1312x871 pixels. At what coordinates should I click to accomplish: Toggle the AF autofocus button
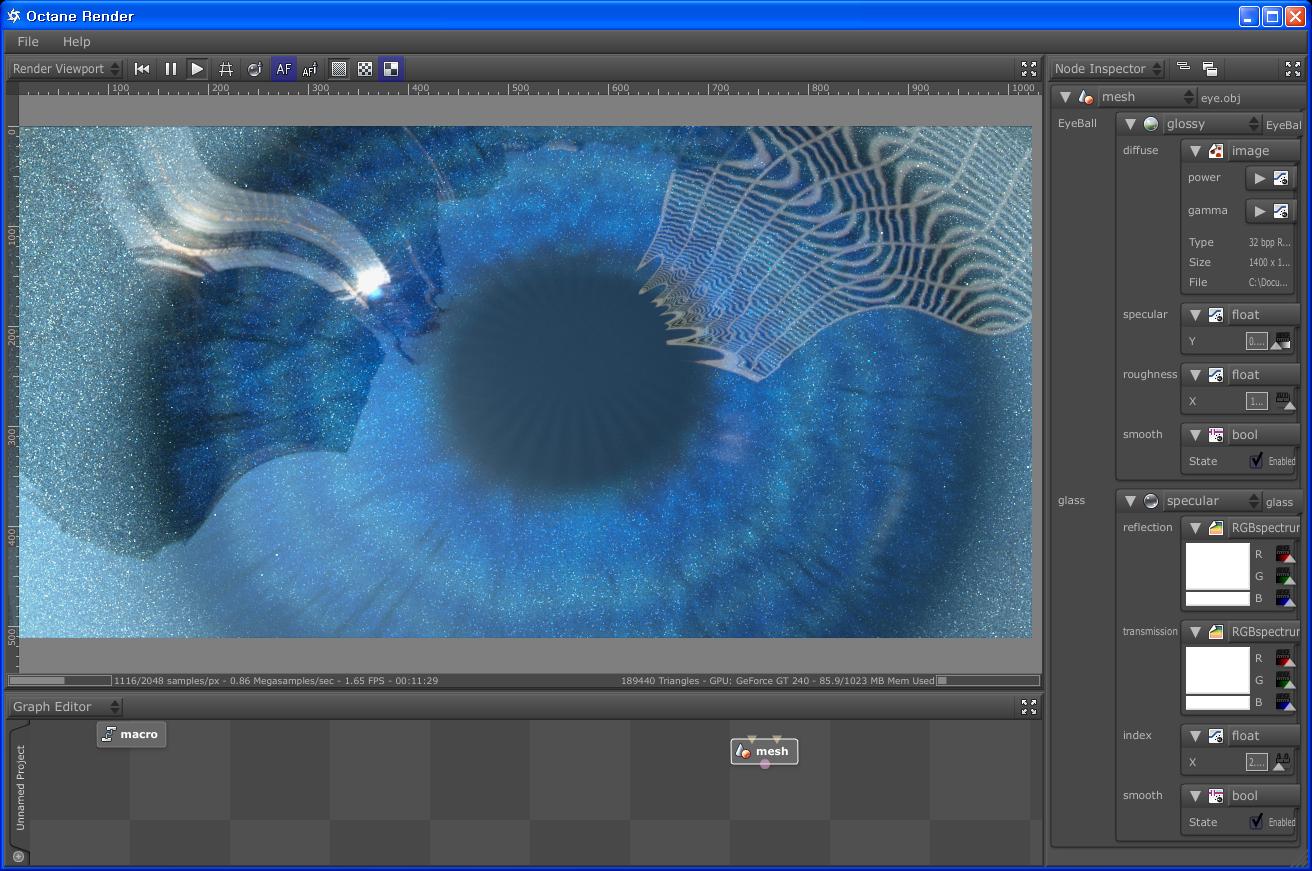click(283, 69)
